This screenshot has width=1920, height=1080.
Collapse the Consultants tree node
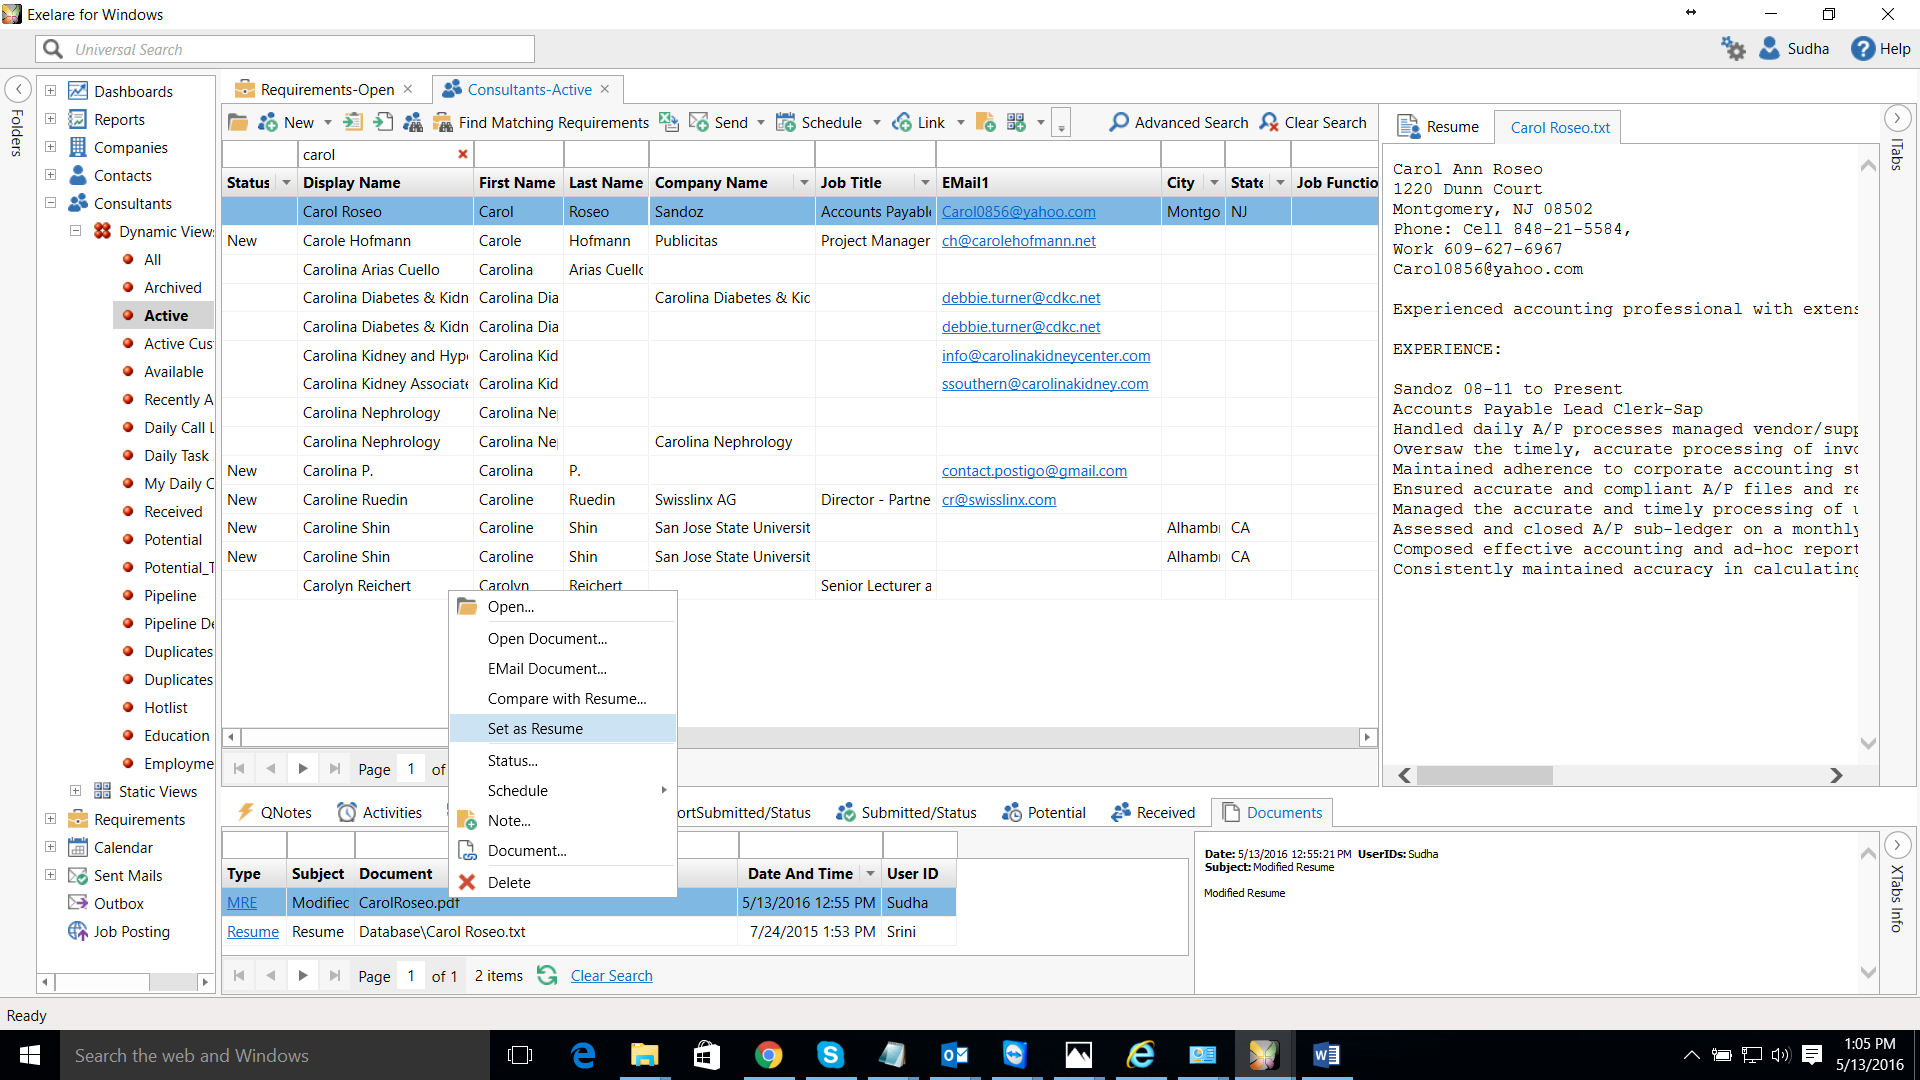point(50,203)
